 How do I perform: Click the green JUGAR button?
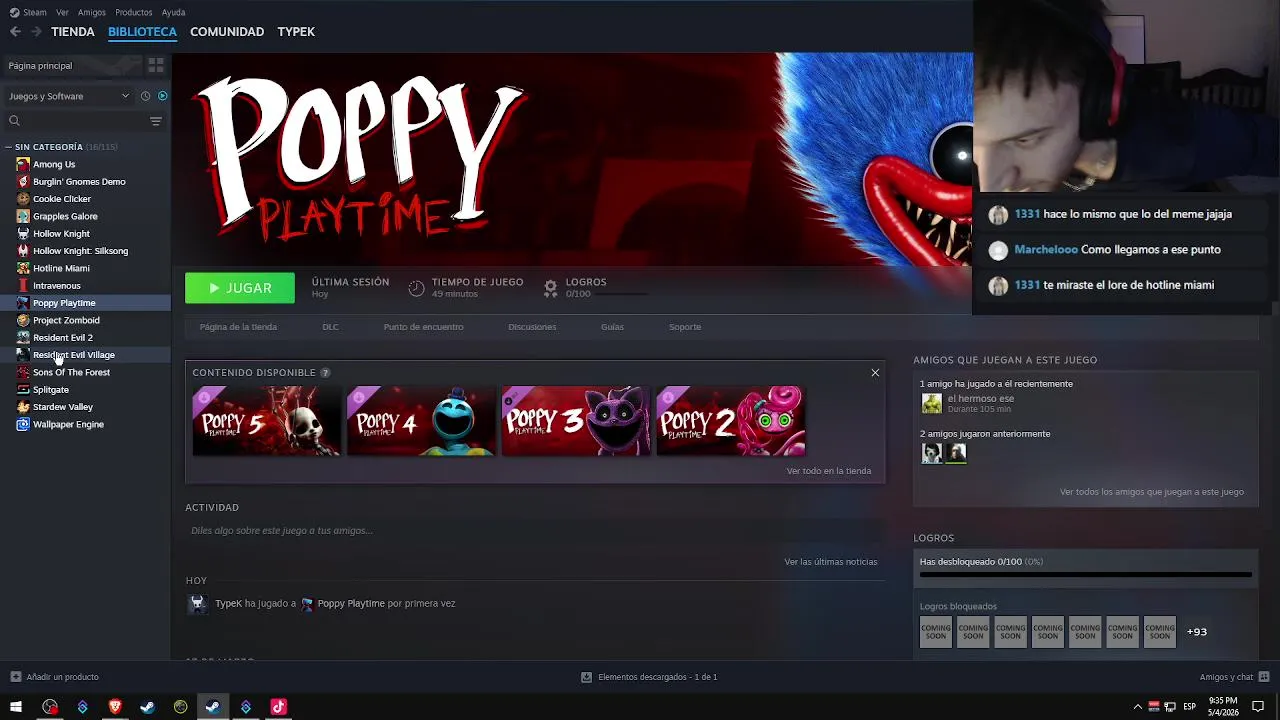tap(240, 288)
